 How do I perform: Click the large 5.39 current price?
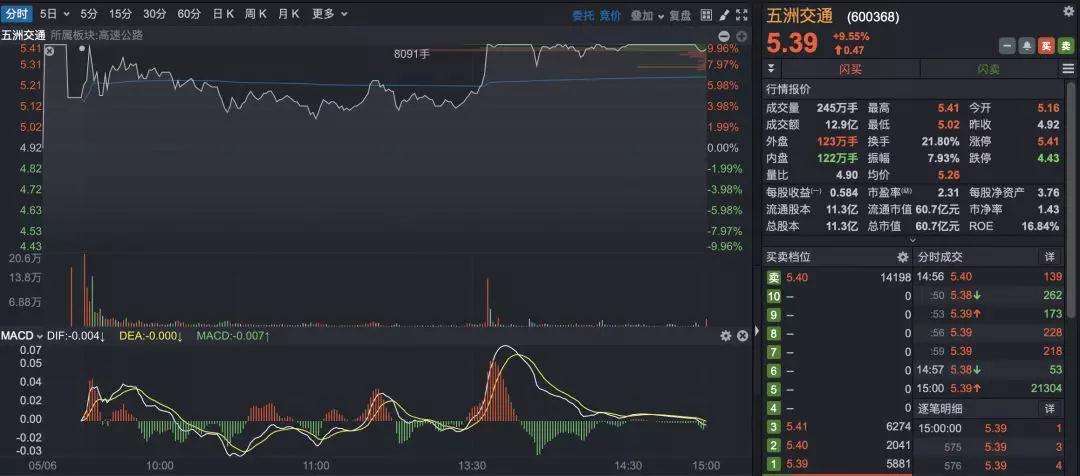(792, 44)
